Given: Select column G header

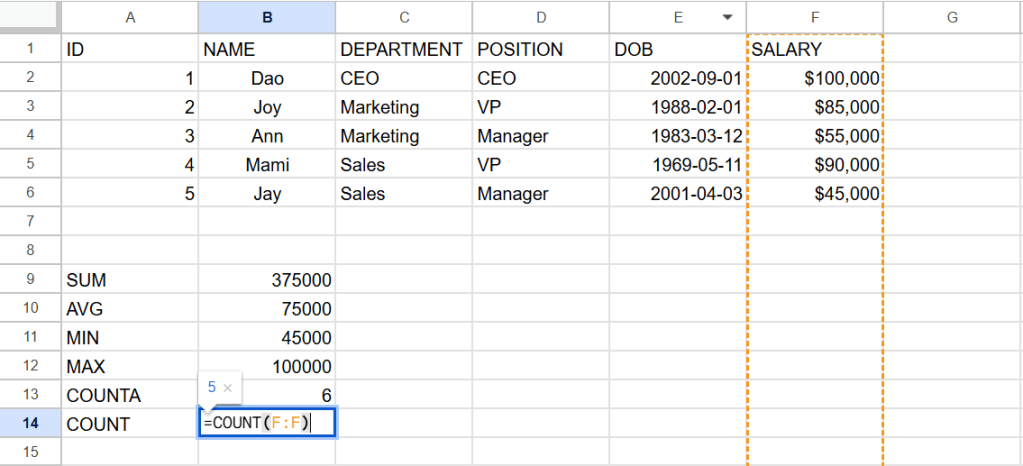Looking at the screenshot, I should pyautogui.click(x=951, y=17).
